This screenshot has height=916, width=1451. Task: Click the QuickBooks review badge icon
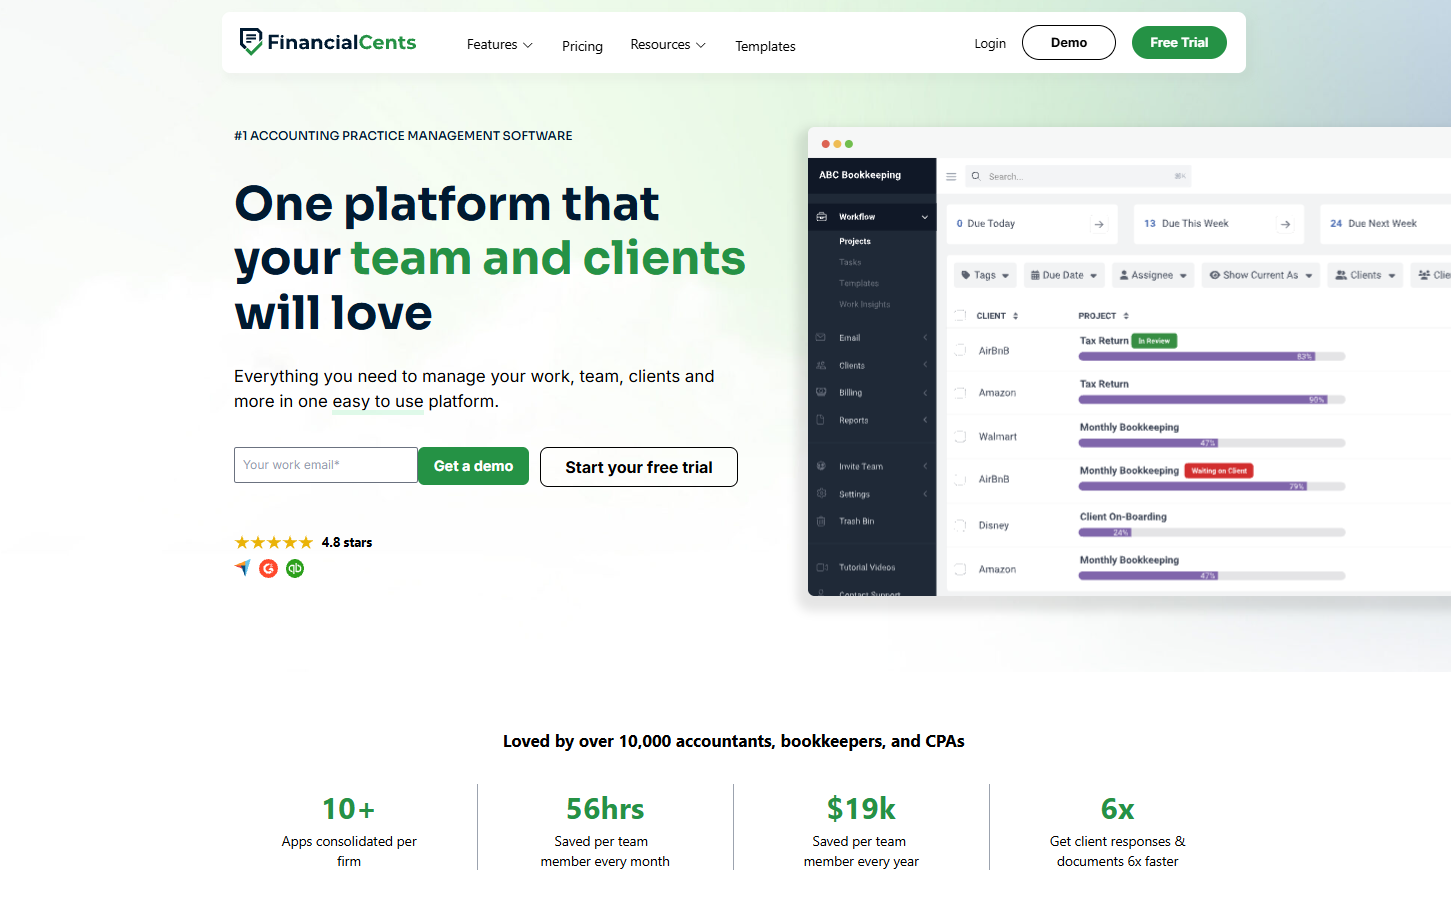coord(295,569)
